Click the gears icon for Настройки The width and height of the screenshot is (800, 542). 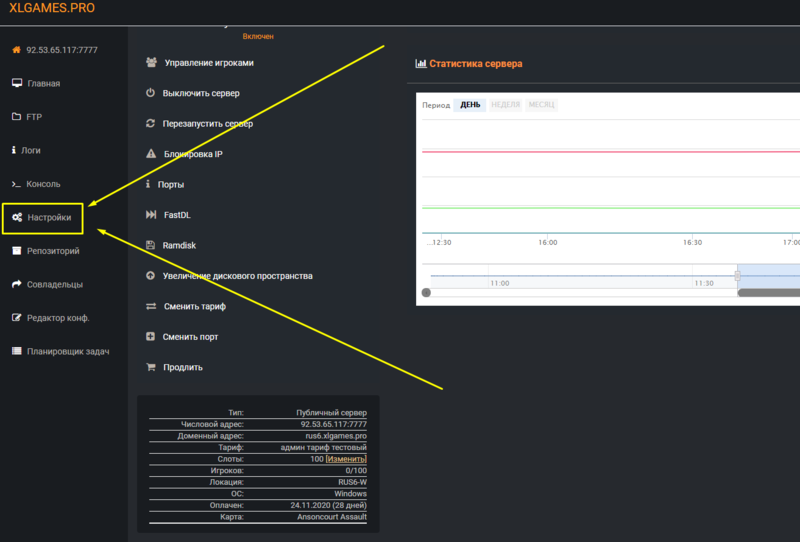coord(17,217)
